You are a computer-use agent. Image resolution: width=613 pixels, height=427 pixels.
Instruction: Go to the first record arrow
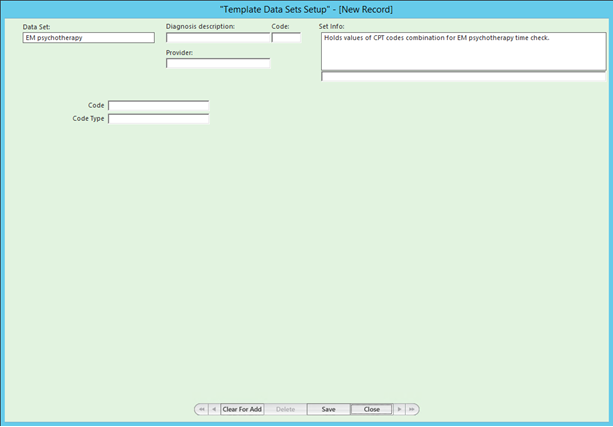201,409
